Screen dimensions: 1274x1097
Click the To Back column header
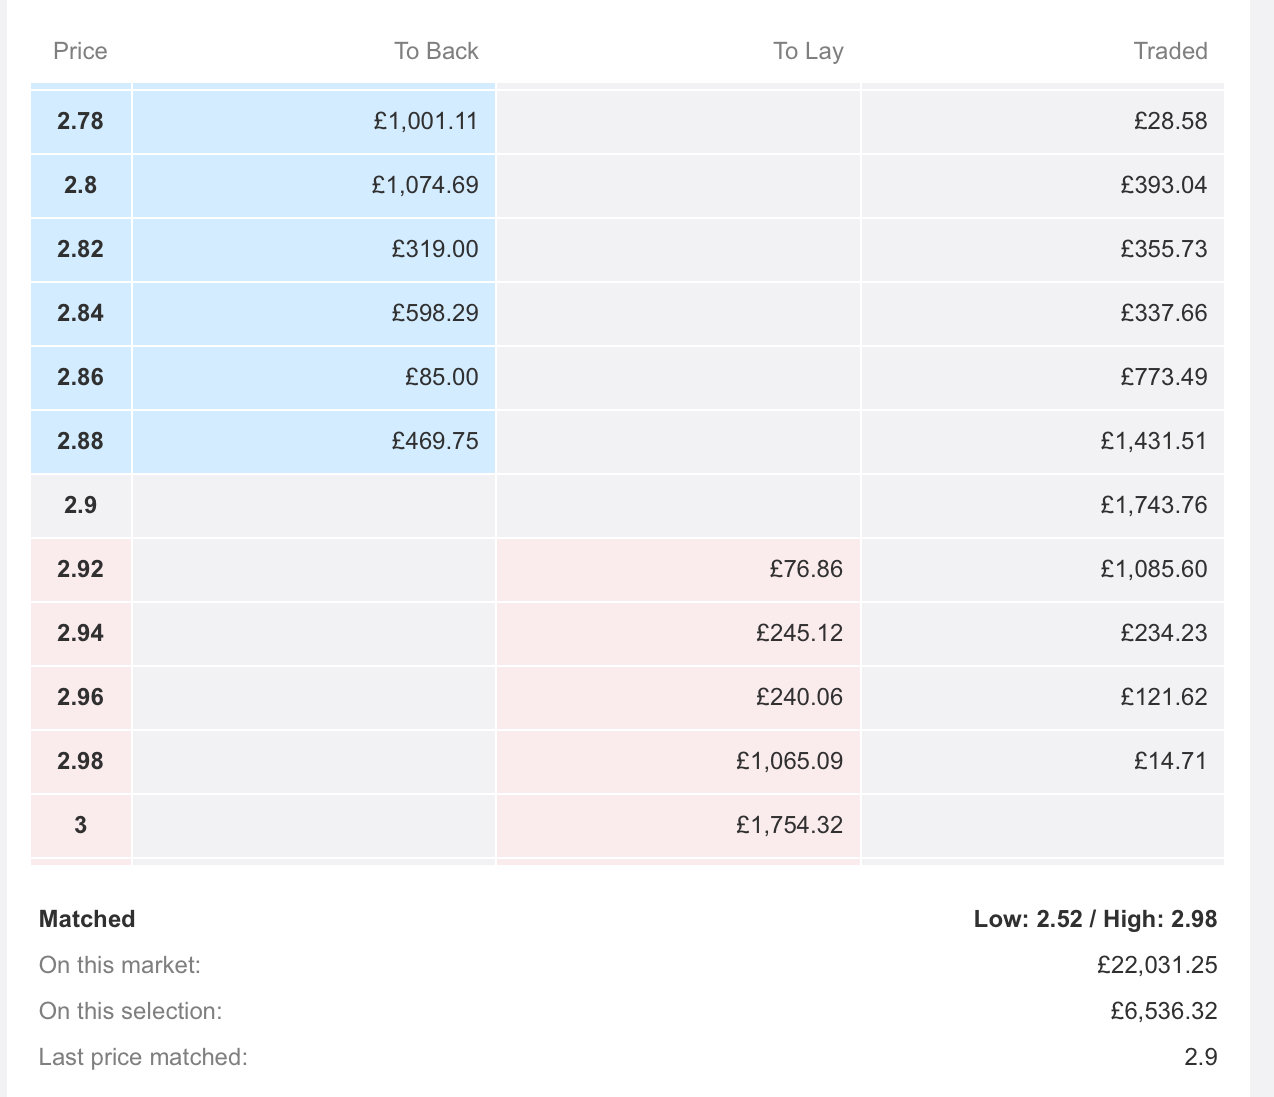[x=436, y=51]
